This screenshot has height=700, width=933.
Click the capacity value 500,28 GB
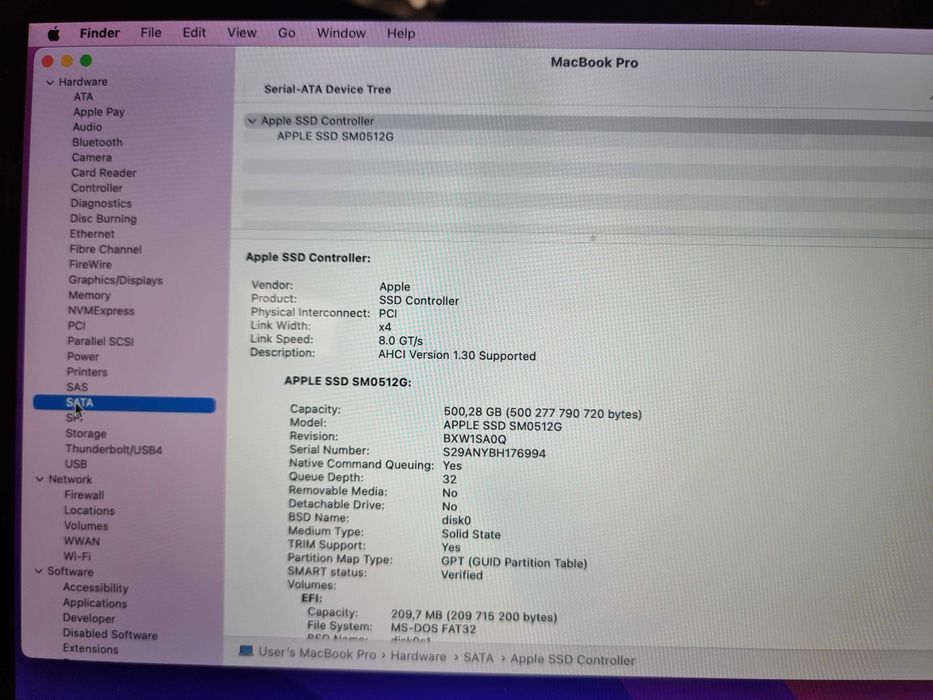542,414
